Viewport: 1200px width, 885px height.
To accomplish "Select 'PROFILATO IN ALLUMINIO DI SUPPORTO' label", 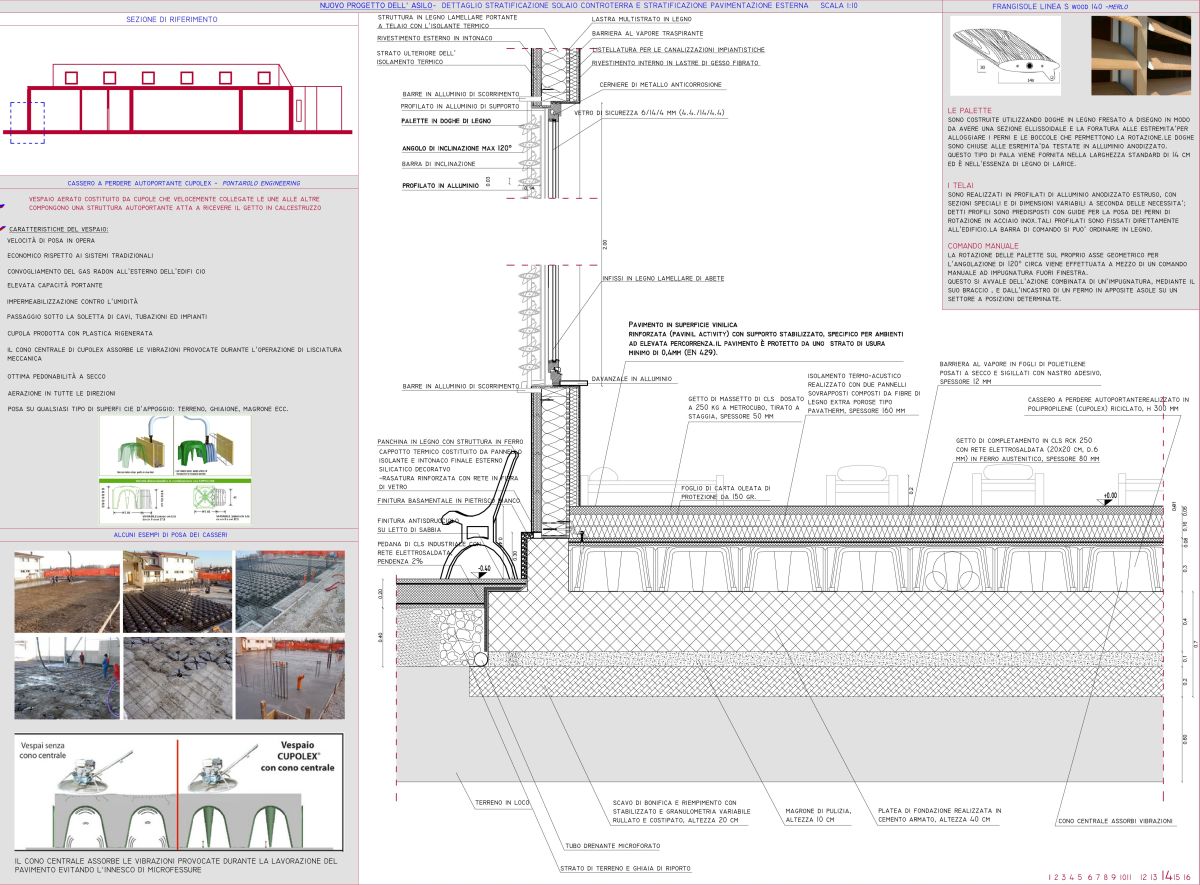I will (460, 106).
